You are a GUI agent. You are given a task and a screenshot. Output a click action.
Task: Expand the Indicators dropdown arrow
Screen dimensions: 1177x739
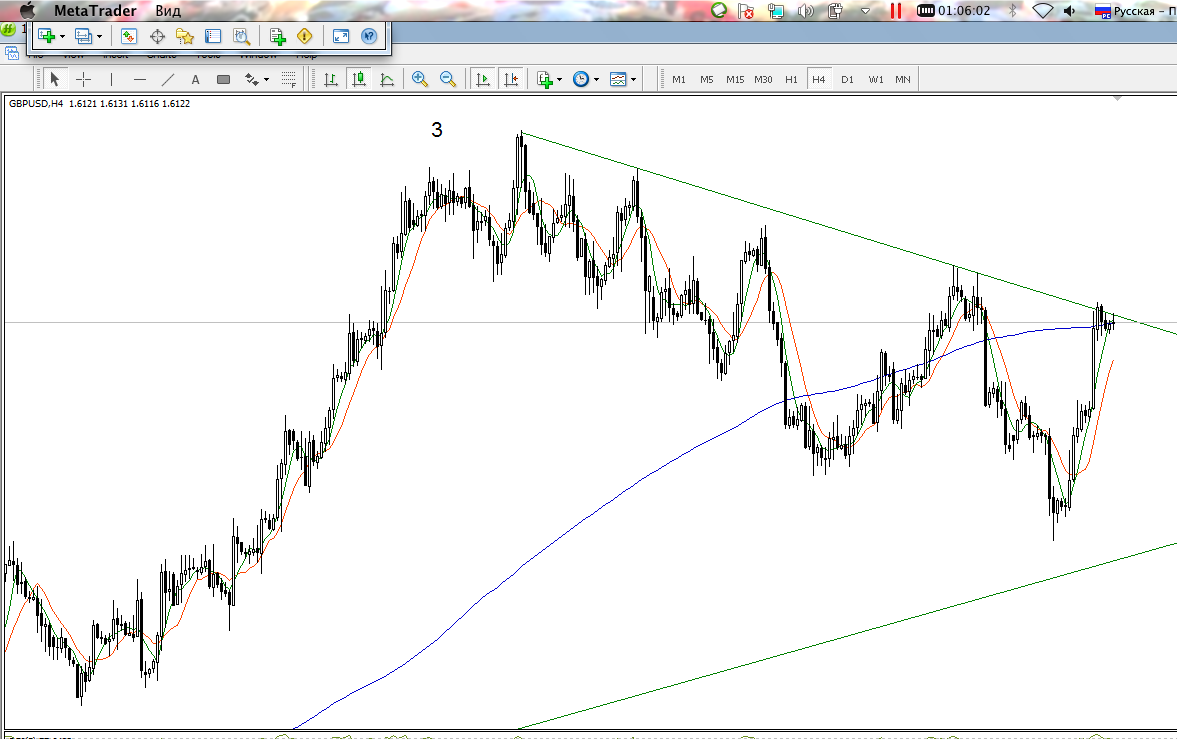[x=559, y=80]
